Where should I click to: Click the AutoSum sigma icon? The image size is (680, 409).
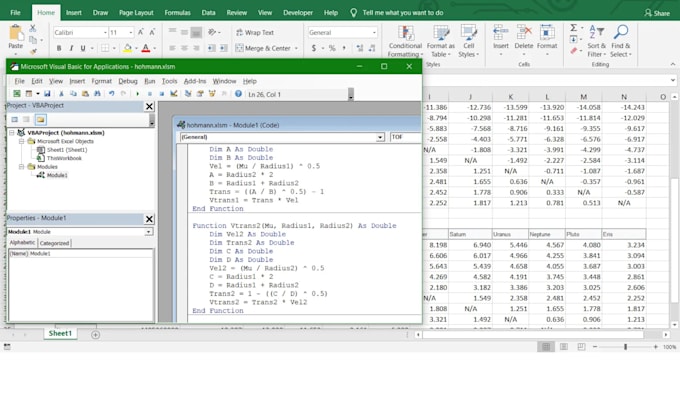click(x=574, y=28)
